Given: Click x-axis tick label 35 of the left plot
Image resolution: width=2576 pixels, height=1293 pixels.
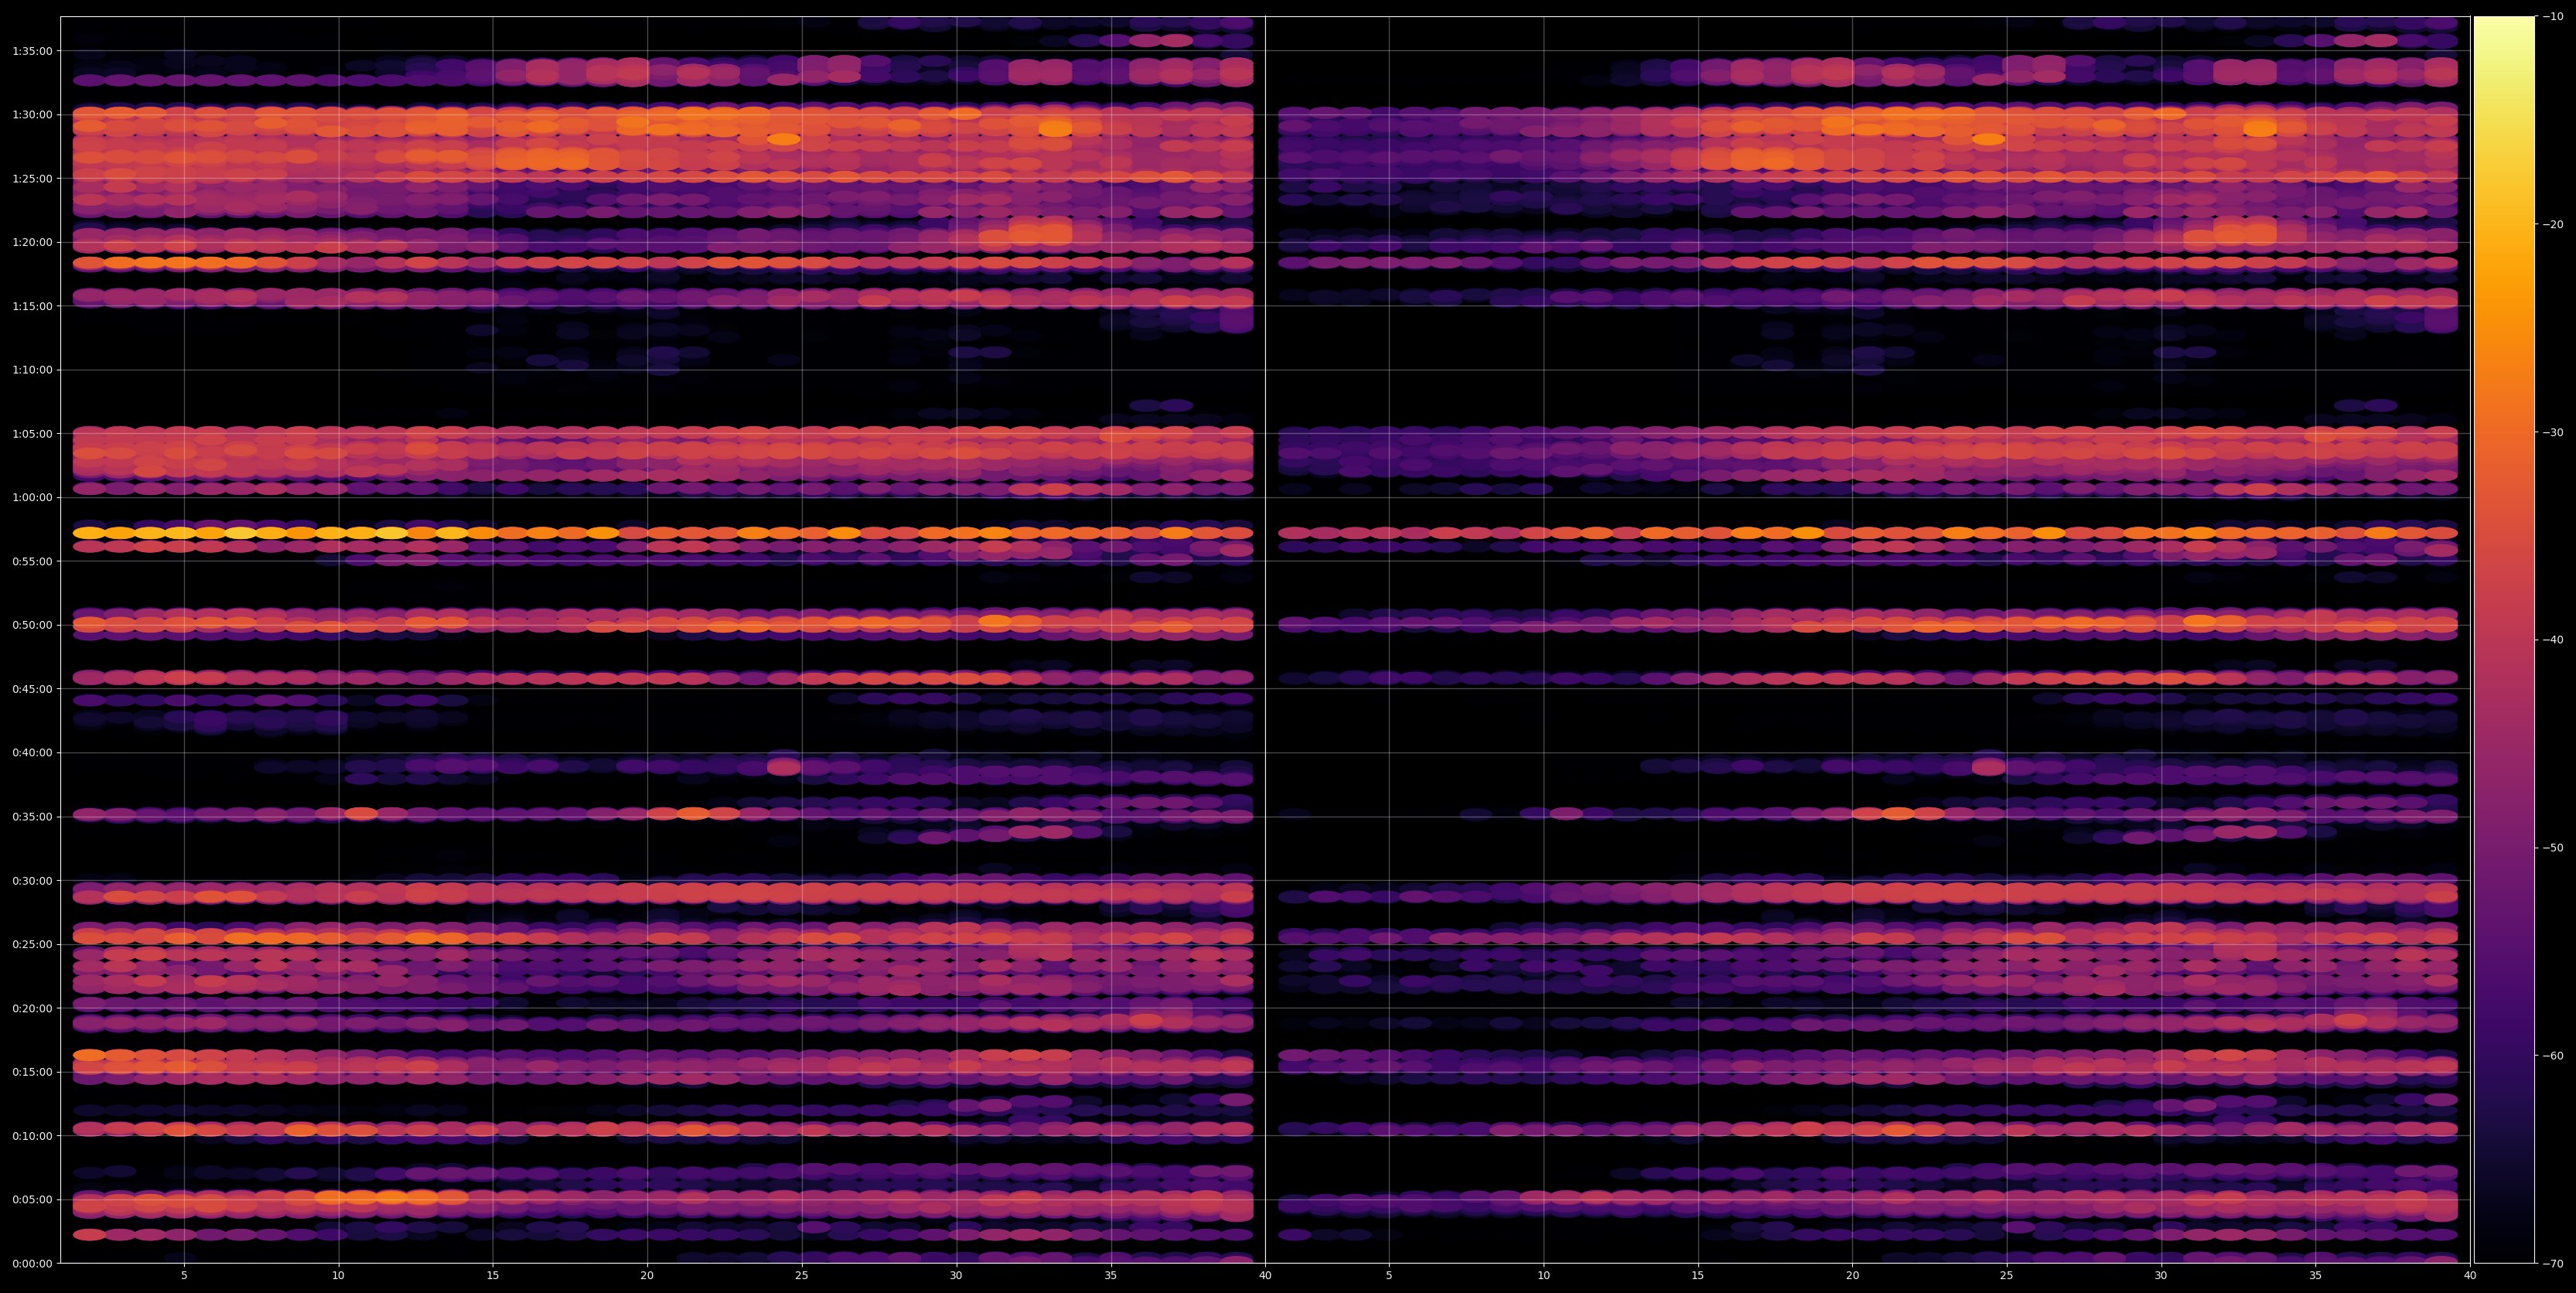Looking at the screenshot, I should pyautogui.click(x=1111, y=1276).
